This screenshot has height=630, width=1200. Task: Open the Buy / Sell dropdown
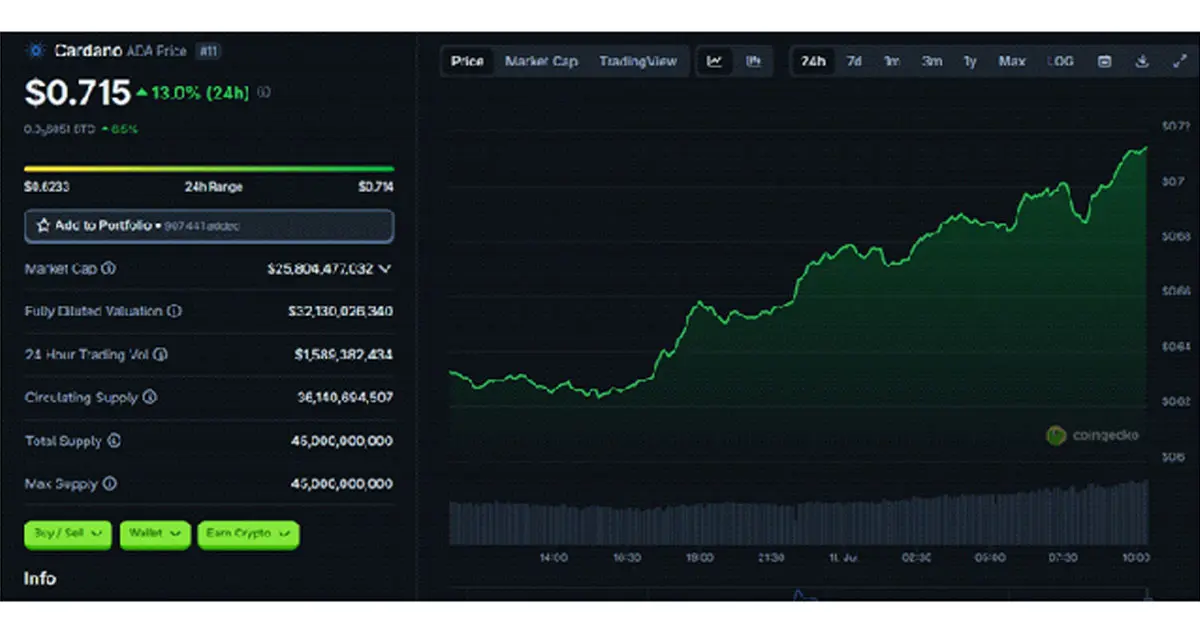click(70, 534)
